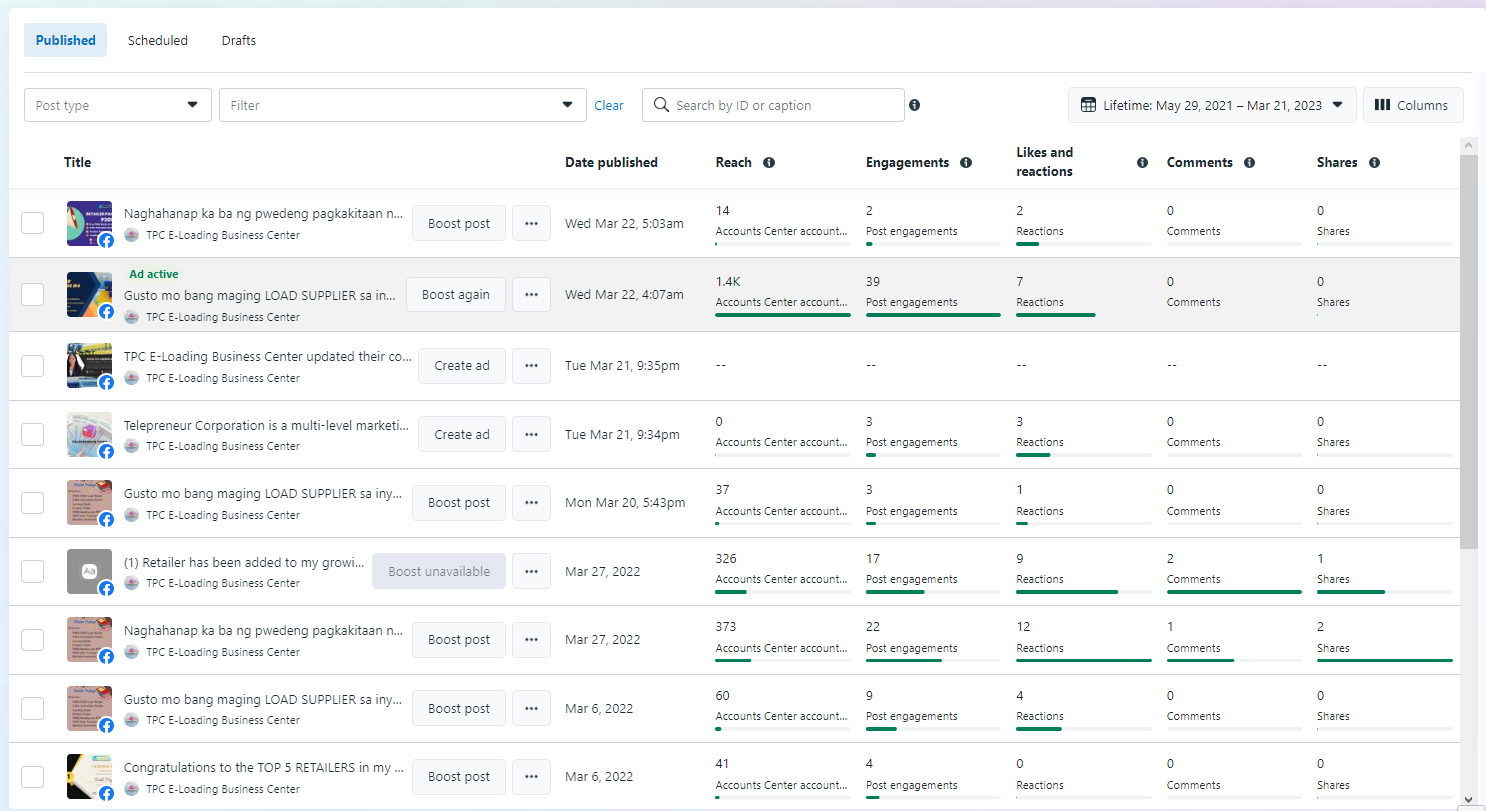Click the Boost again button
1486x811 pixels.
(456, 295)
